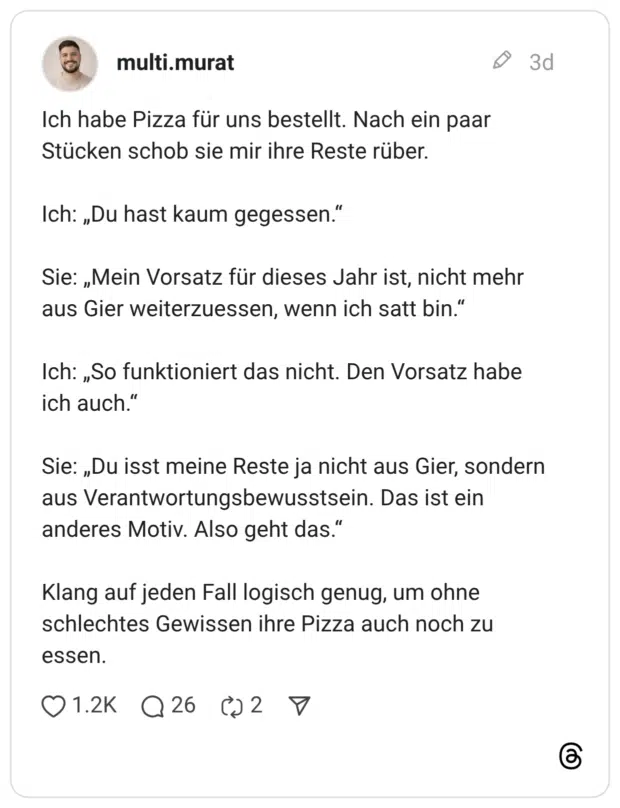Repost using the repost arrows icon
This screenshot has height=808, width=620.
[x=230, y=706]
